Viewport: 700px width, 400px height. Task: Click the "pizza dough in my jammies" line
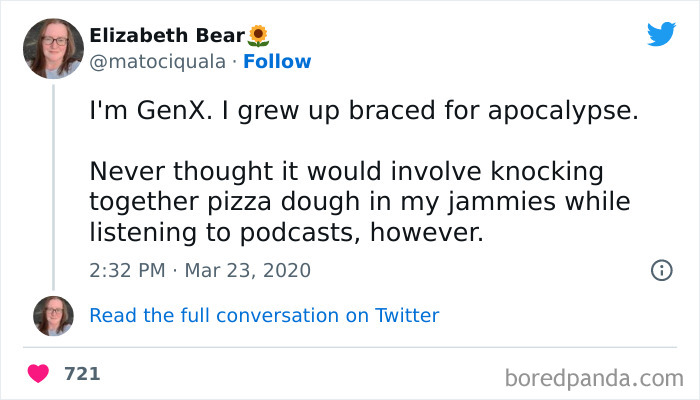[360, 203]
